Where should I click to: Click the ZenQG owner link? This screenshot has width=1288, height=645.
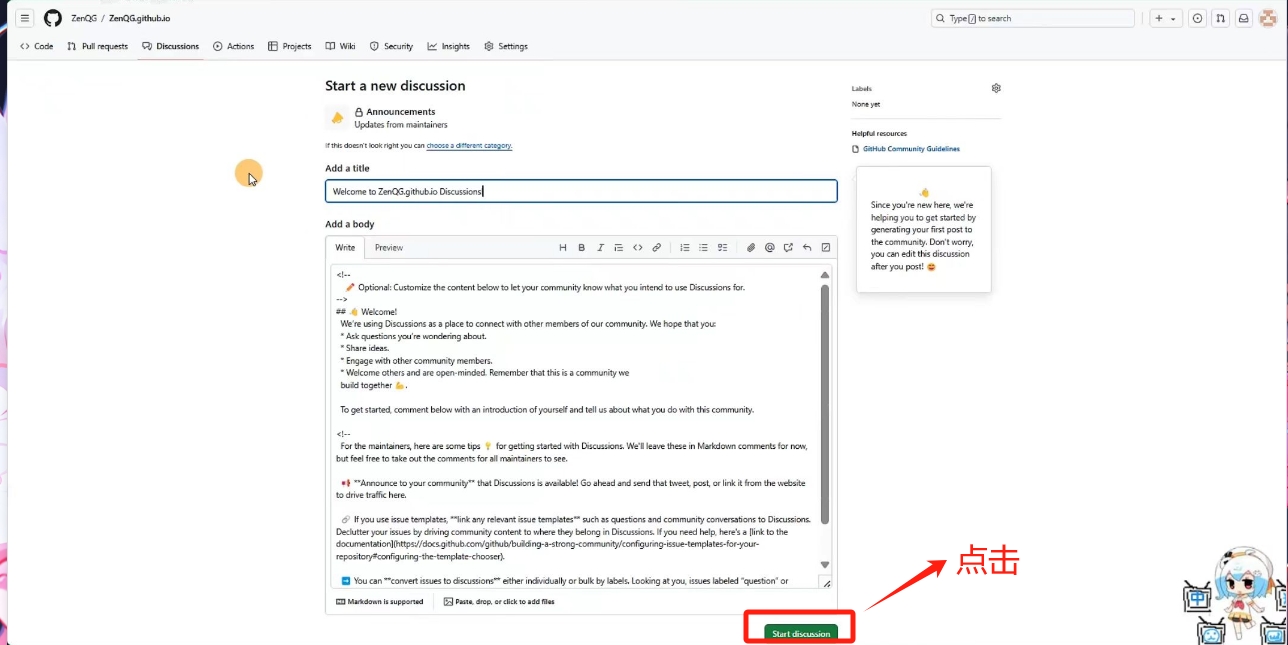tap(84, 18)
